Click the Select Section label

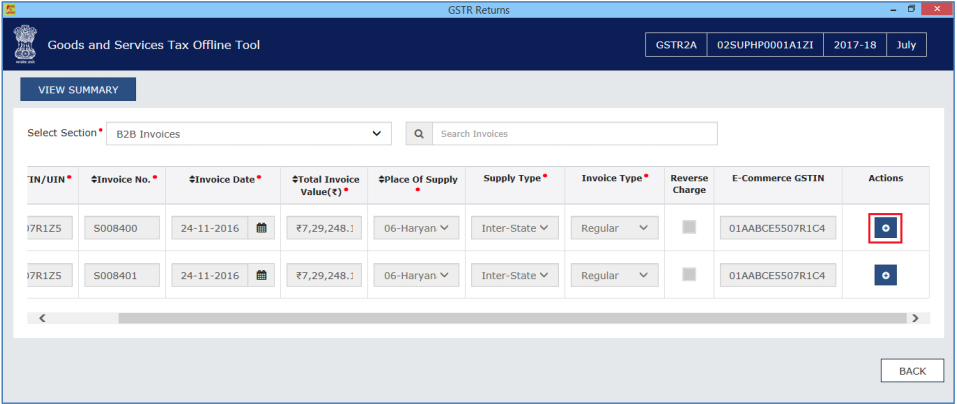(x=62, y=132)
